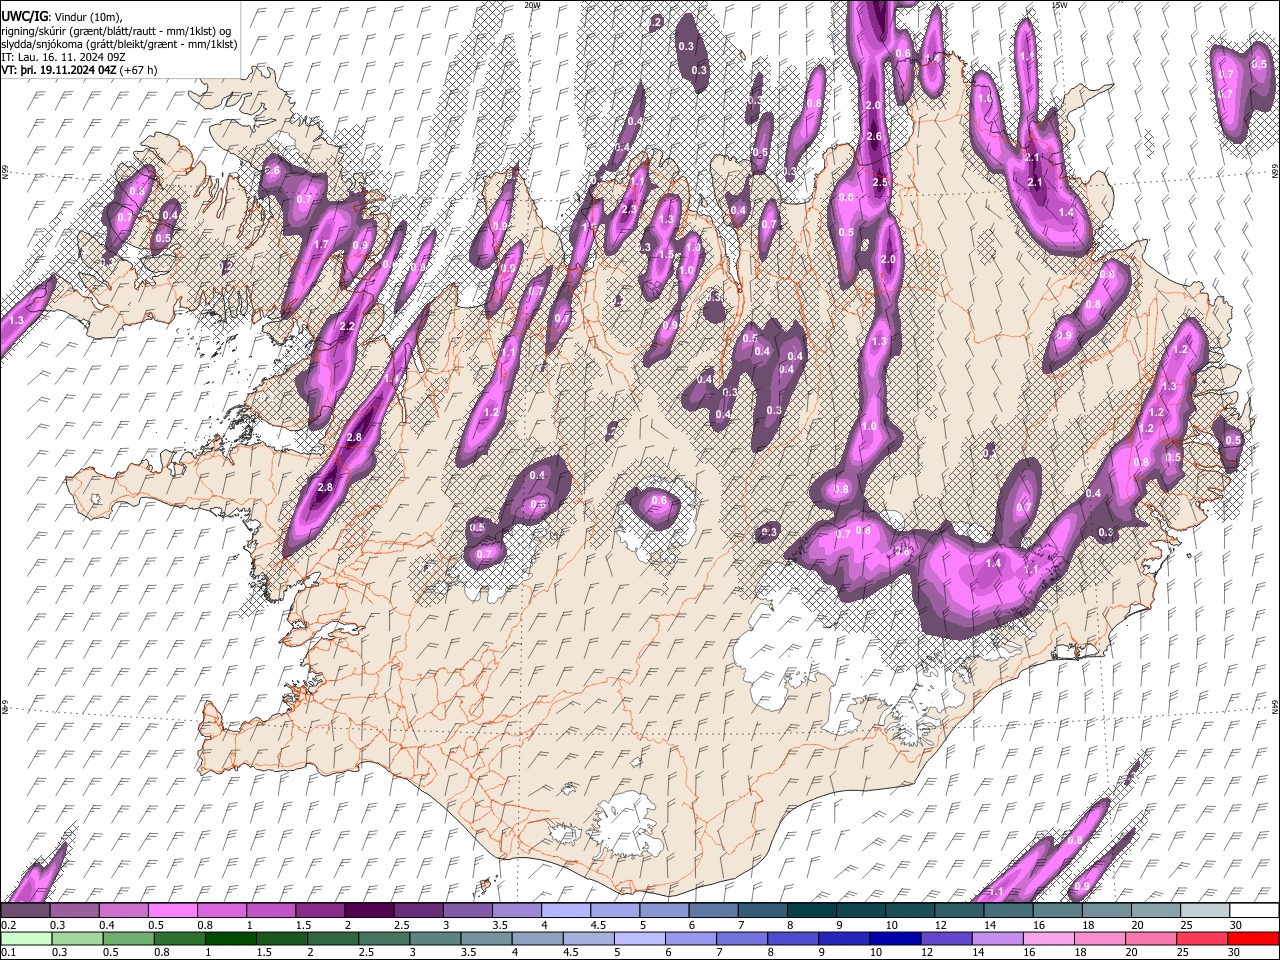Pick the light pink lower swatch at 16
This screenshot has width=1280, height=960.
click(1050, 938)
